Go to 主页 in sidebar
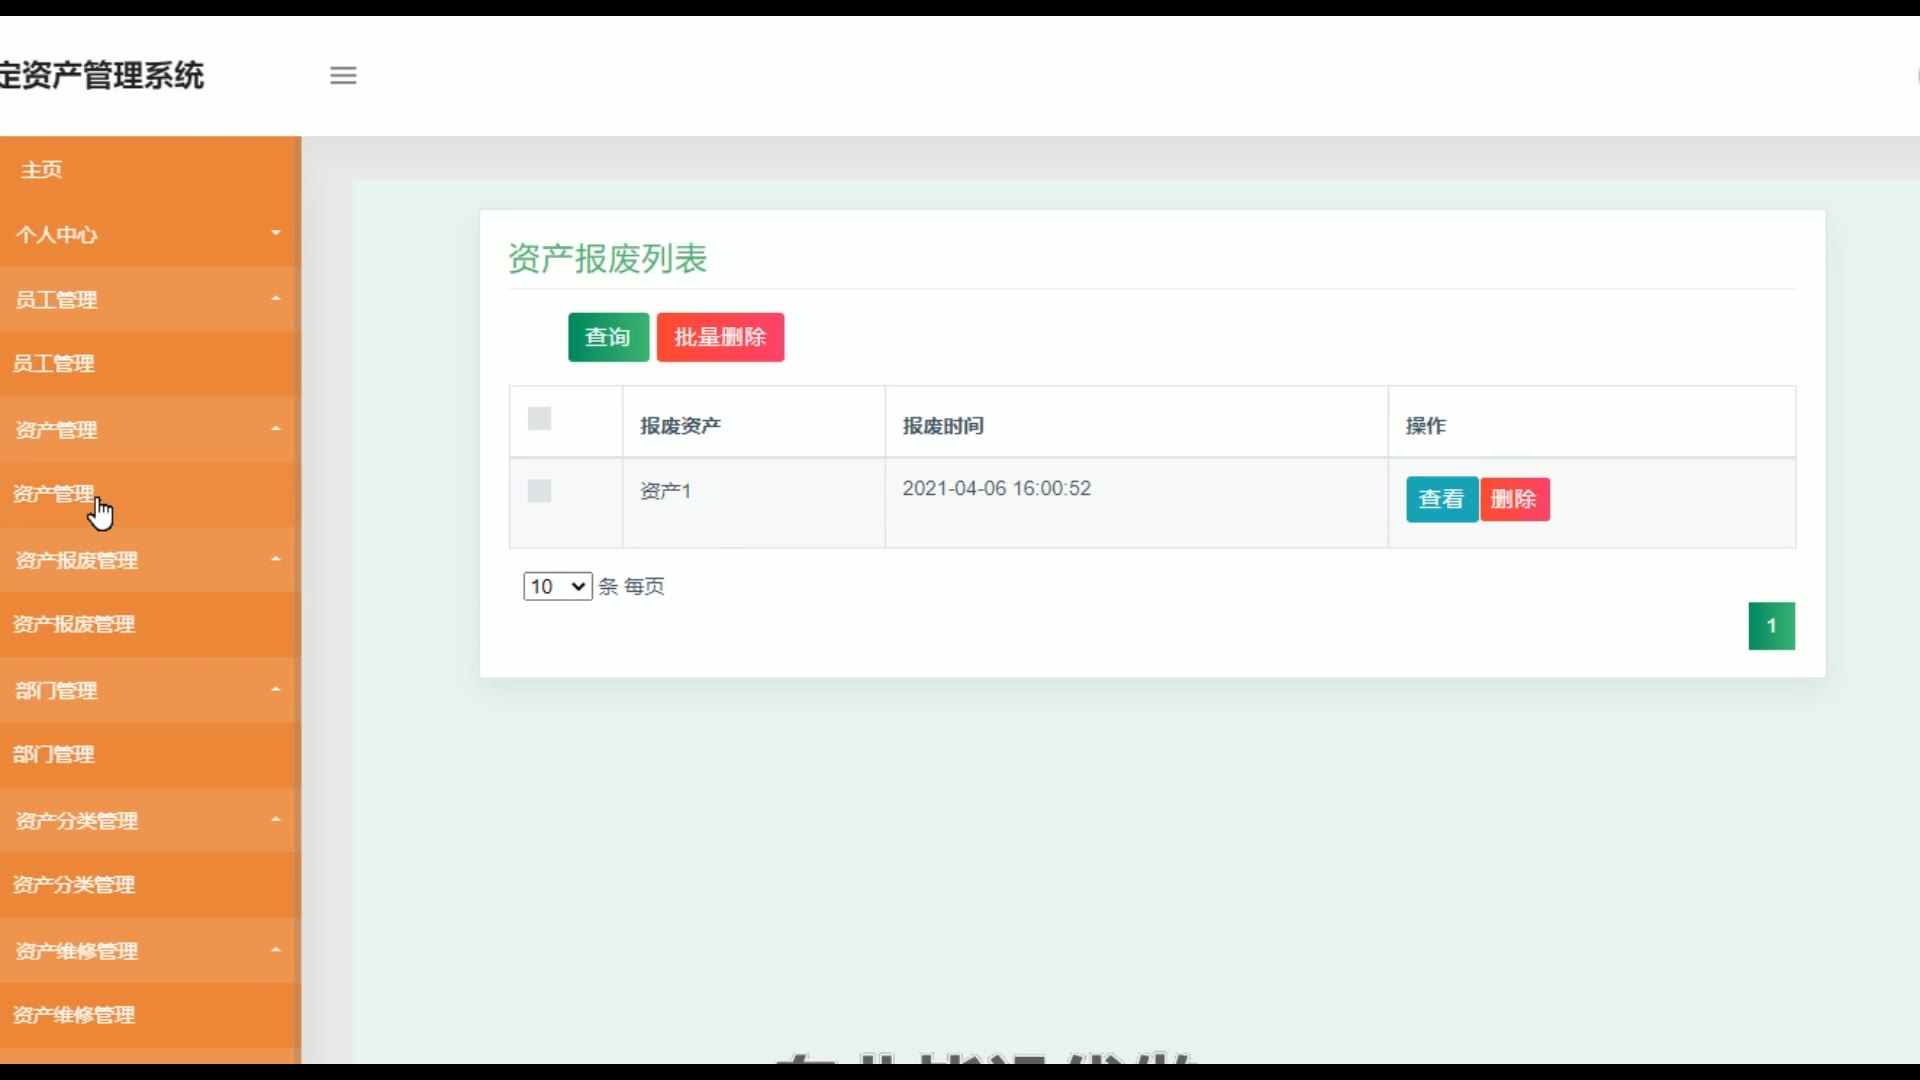The width and height of the screenshot is (1920, 1080). pyautogui.click(x=42, y=170)
